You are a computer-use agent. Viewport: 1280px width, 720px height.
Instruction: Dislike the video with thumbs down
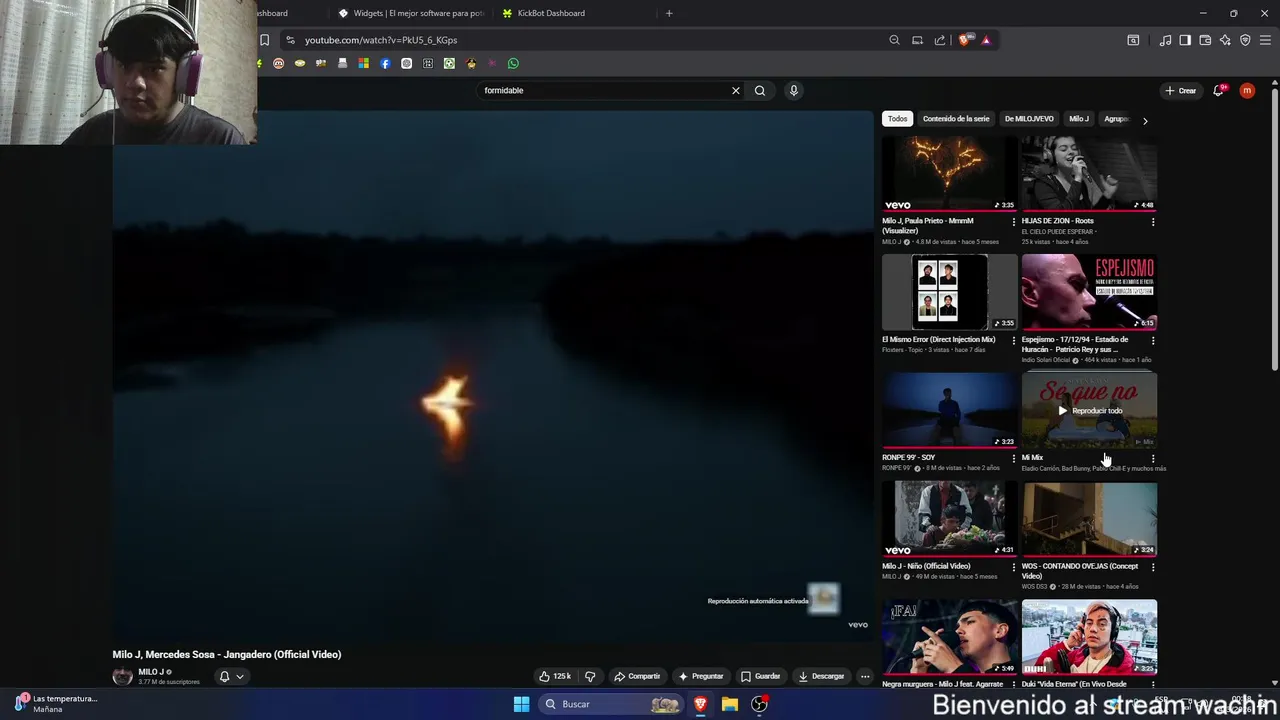(x=590, y=676)
